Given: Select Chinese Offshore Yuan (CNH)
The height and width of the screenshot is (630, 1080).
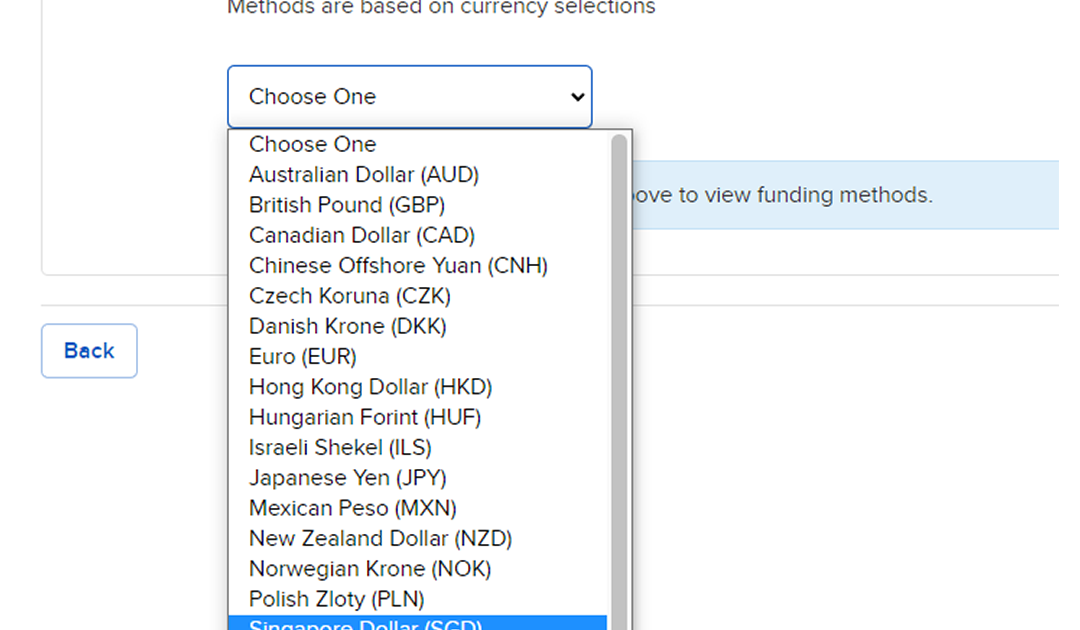Looking at the screenshot, I should coord(398,266).
